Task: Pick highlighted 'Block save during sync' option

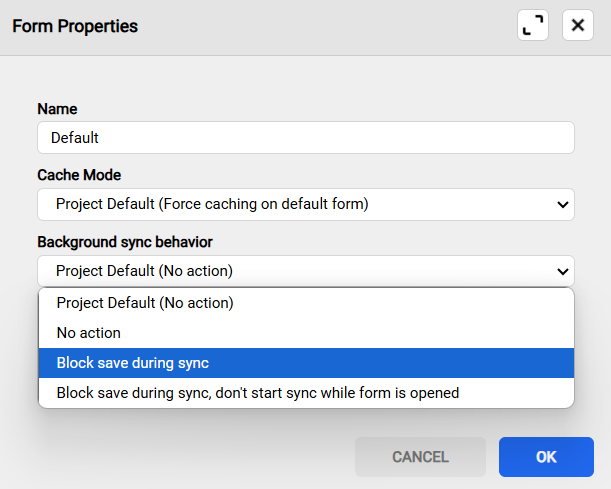Action: point(133,363)
